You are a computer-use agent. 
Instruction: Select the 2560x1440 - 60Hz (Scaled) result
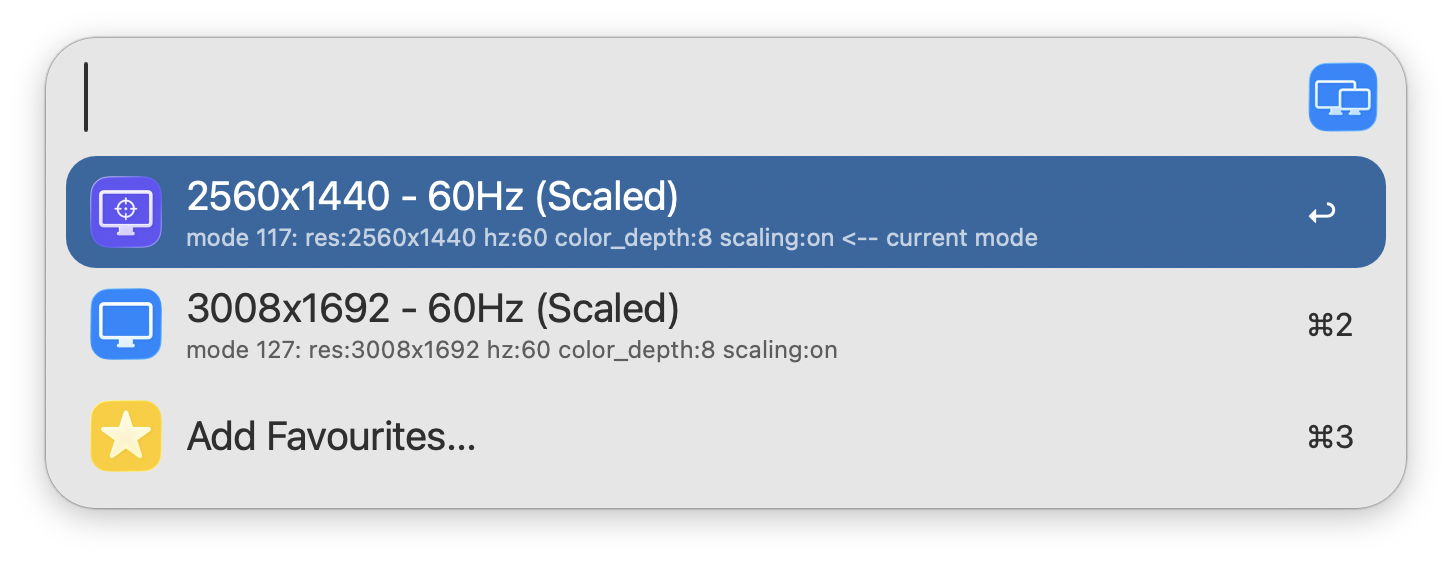pyautogui.click(x=432, y=197)
